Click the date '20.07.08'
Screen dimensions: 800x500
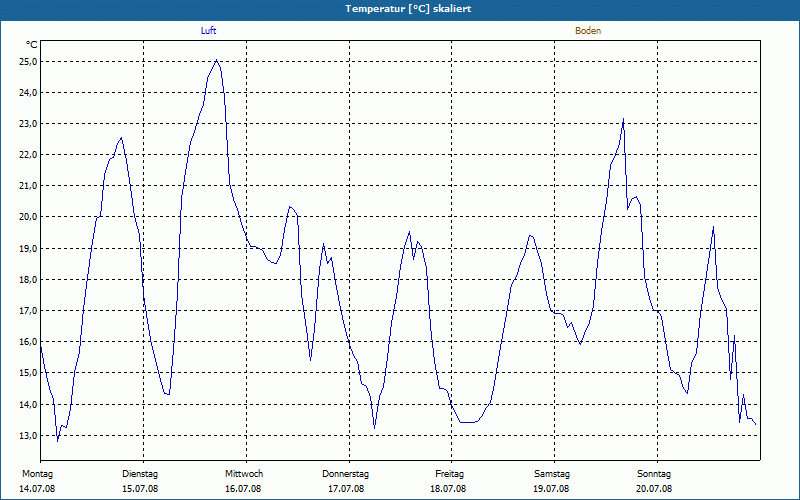click(x=654, y=489)
